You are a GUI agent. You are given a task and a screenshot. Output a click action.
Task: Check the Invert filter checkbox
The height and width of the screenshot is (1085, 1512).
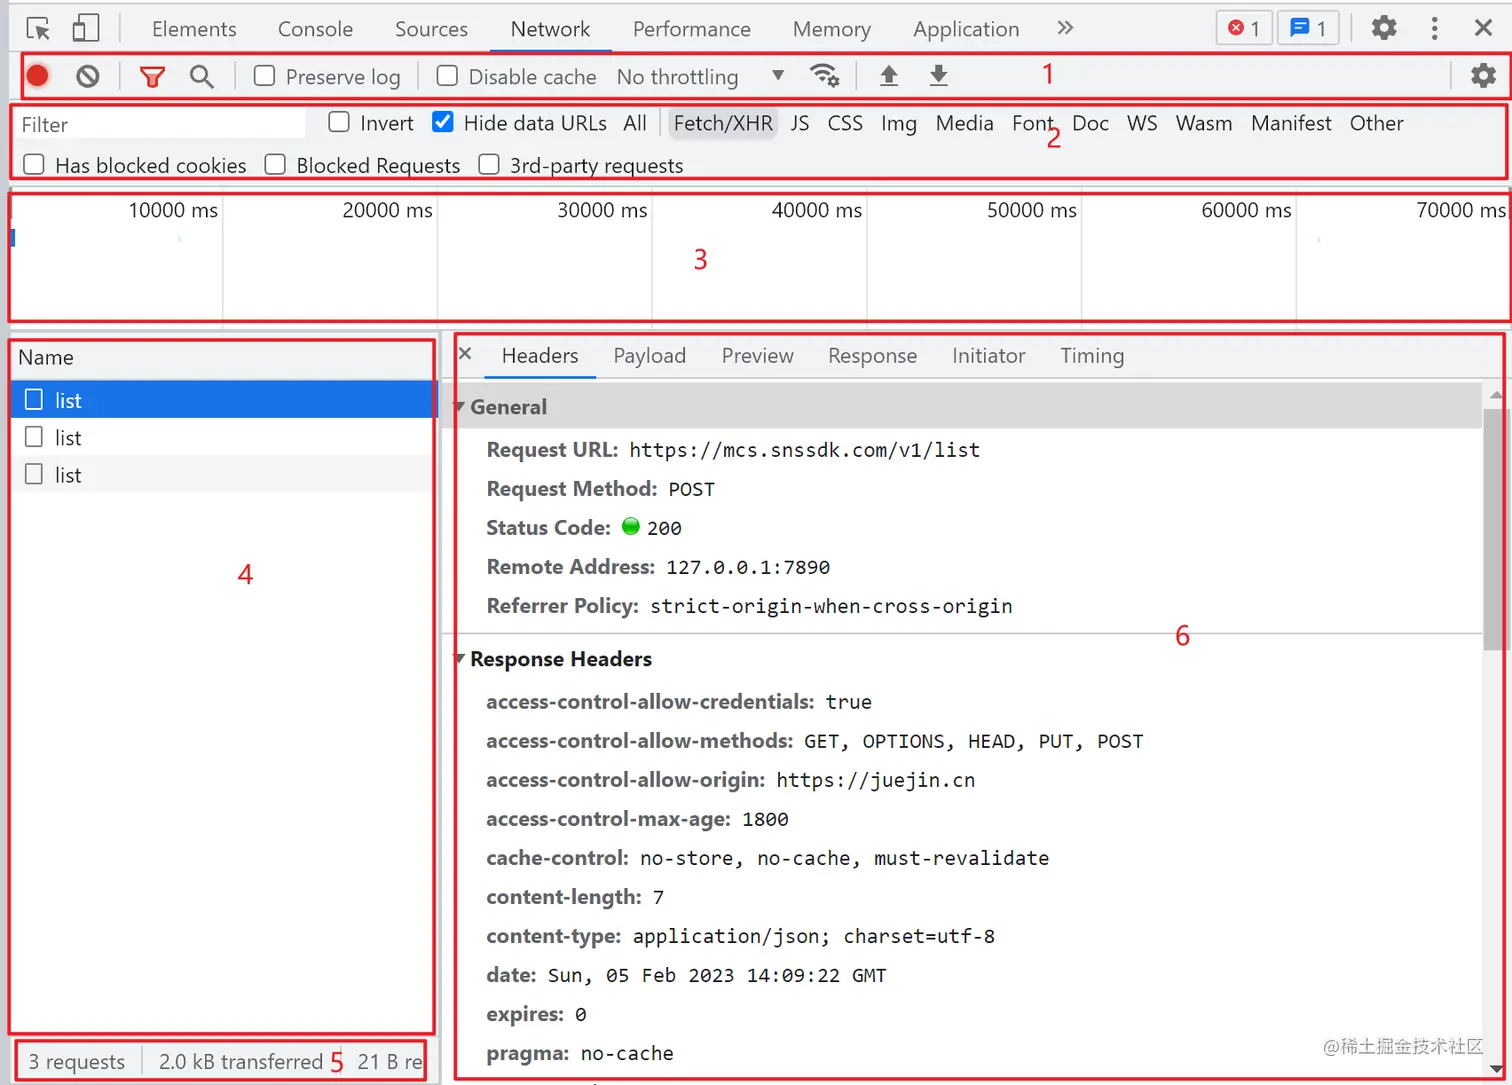click(x=339, y=122)
